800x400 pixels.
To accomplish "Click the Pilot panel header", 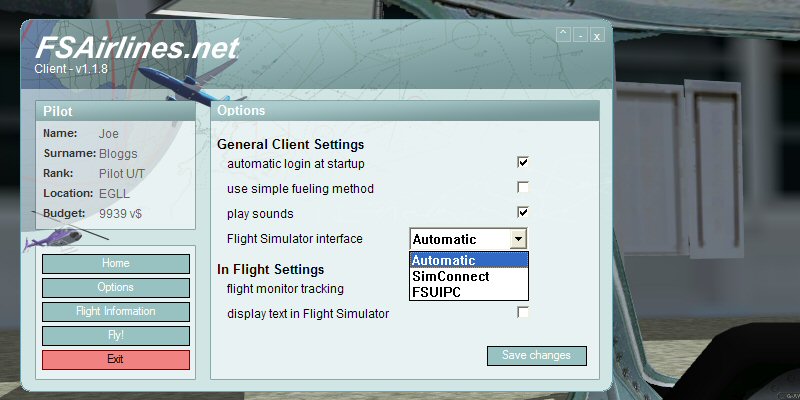I will (116, 111).
